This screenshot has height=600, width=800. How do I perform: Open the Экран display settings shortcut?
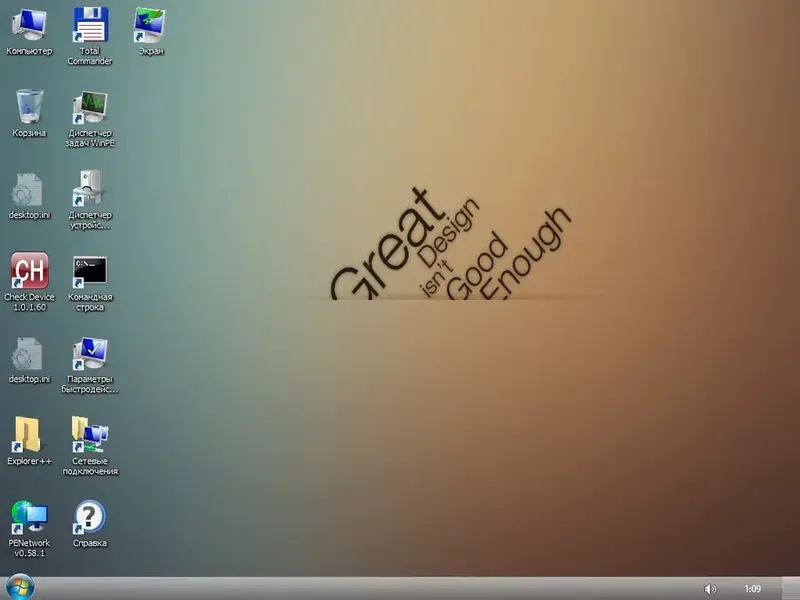(150, 25)
